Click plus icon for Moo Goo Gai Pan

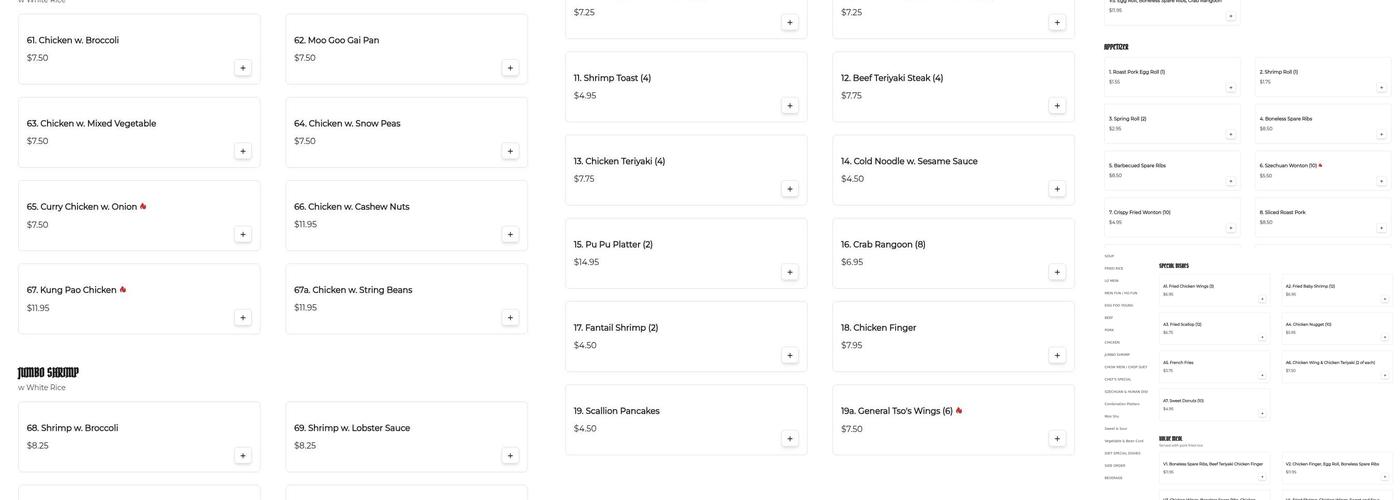pos(510,68)
